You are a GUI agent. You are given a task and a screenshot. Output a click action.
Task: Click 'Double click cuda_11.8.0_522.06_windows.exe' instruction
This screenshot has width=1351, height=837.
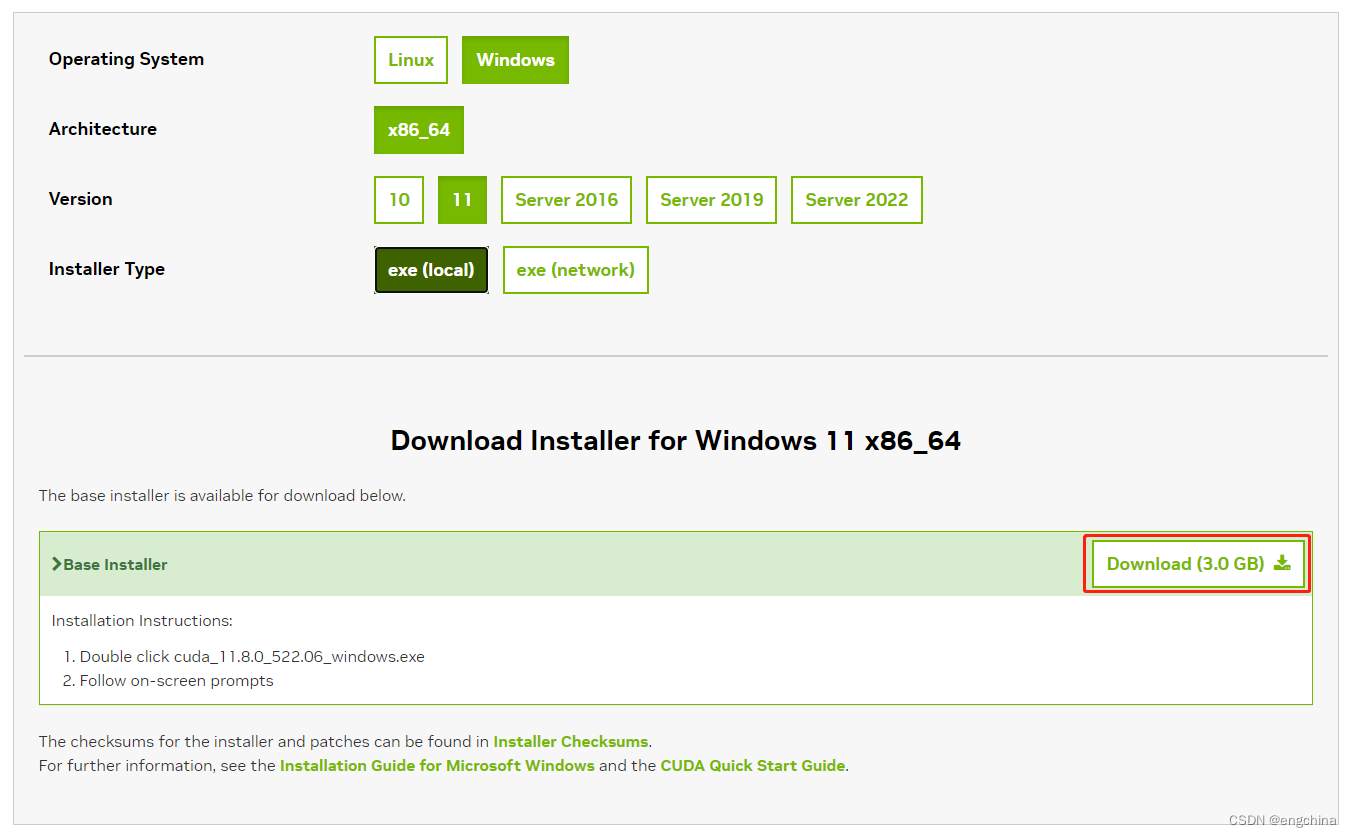point(252,657)
